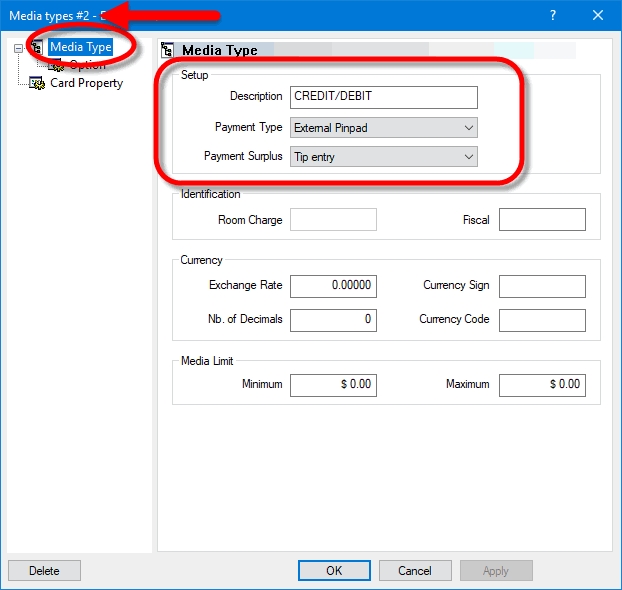Select the Media Limit Maximum field
622x590 pixels.
click(x=542, y=385)
